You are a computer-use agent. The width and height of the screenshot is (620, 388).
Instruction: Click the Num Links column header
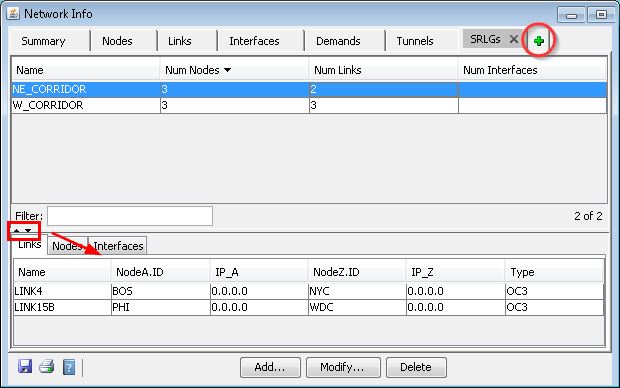point(383,70)
